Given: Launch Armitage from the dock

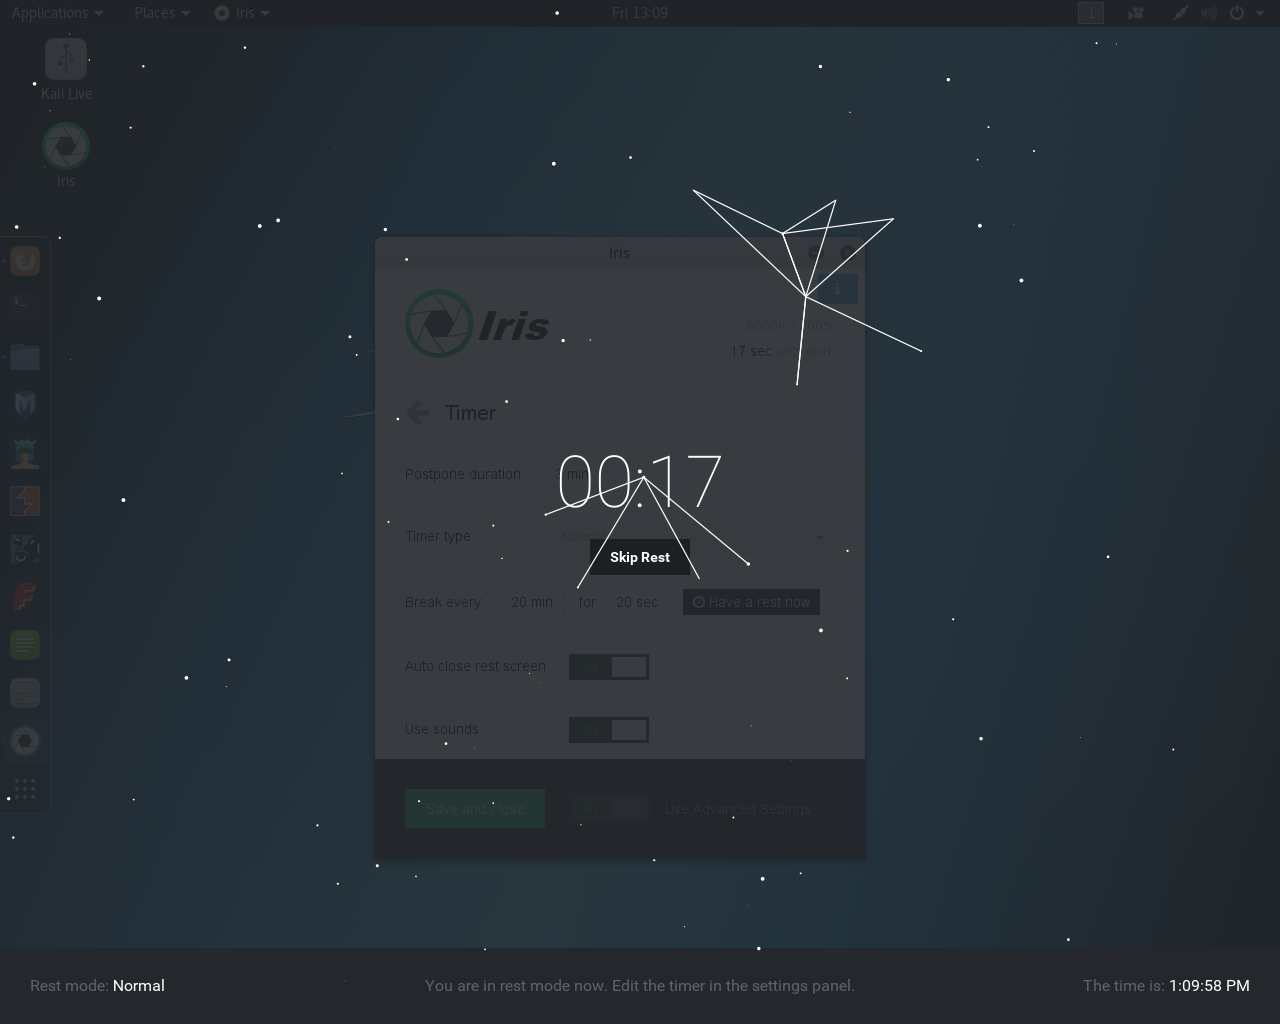Looking at the screenshot, I should [25, 453].
